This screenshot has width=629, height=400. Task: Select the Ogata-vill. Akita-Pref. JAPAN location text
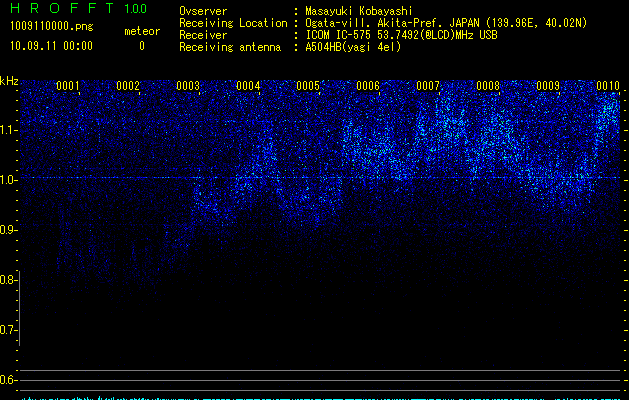(x=446, y=23)
